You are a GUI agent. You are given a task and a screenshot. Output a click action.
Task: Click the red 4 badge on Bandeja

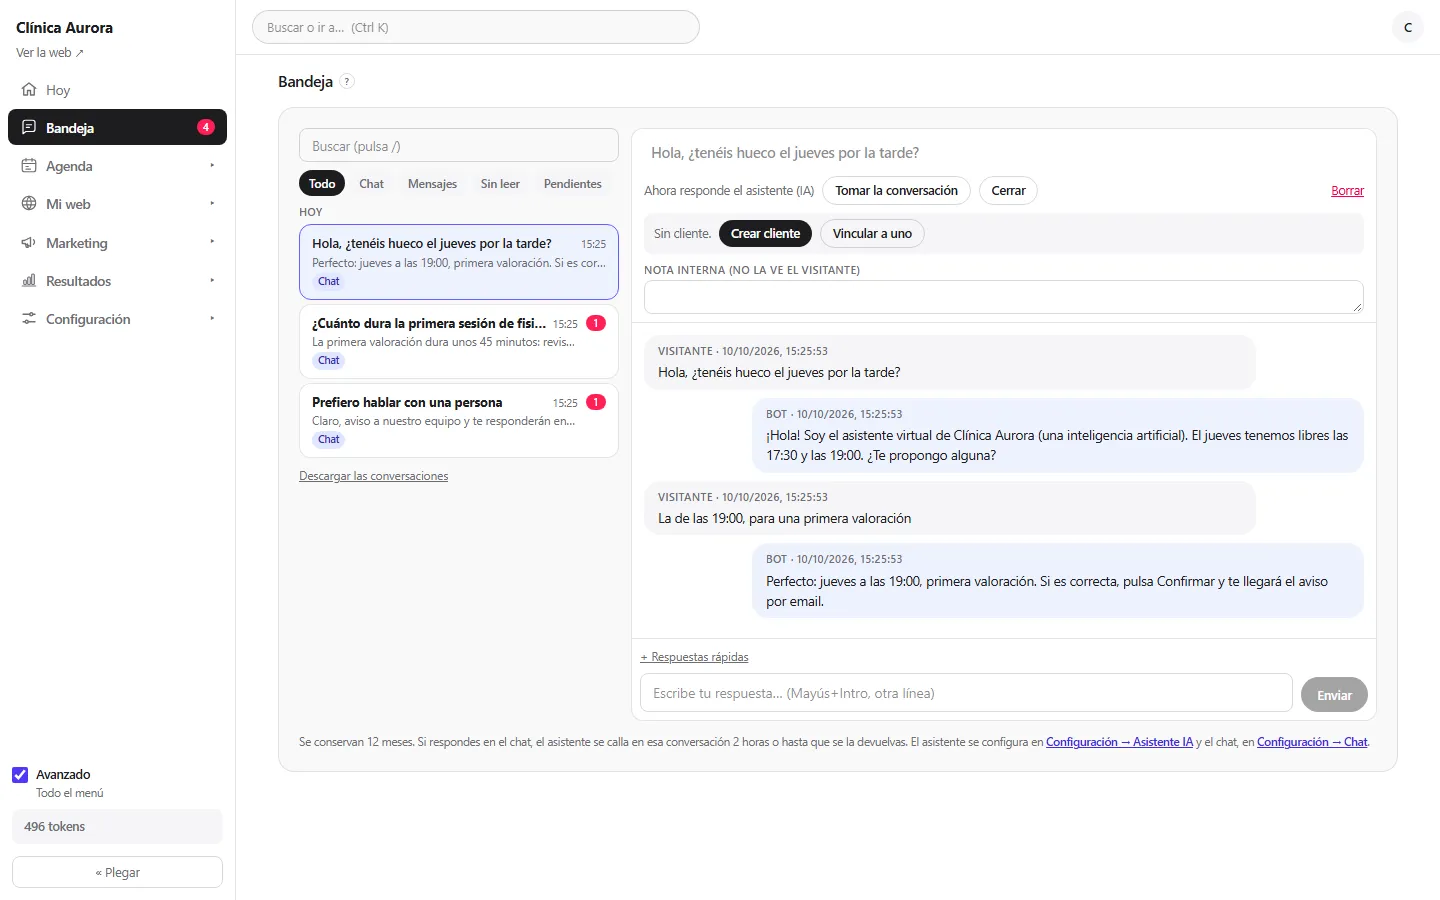[x=206, y=127]
